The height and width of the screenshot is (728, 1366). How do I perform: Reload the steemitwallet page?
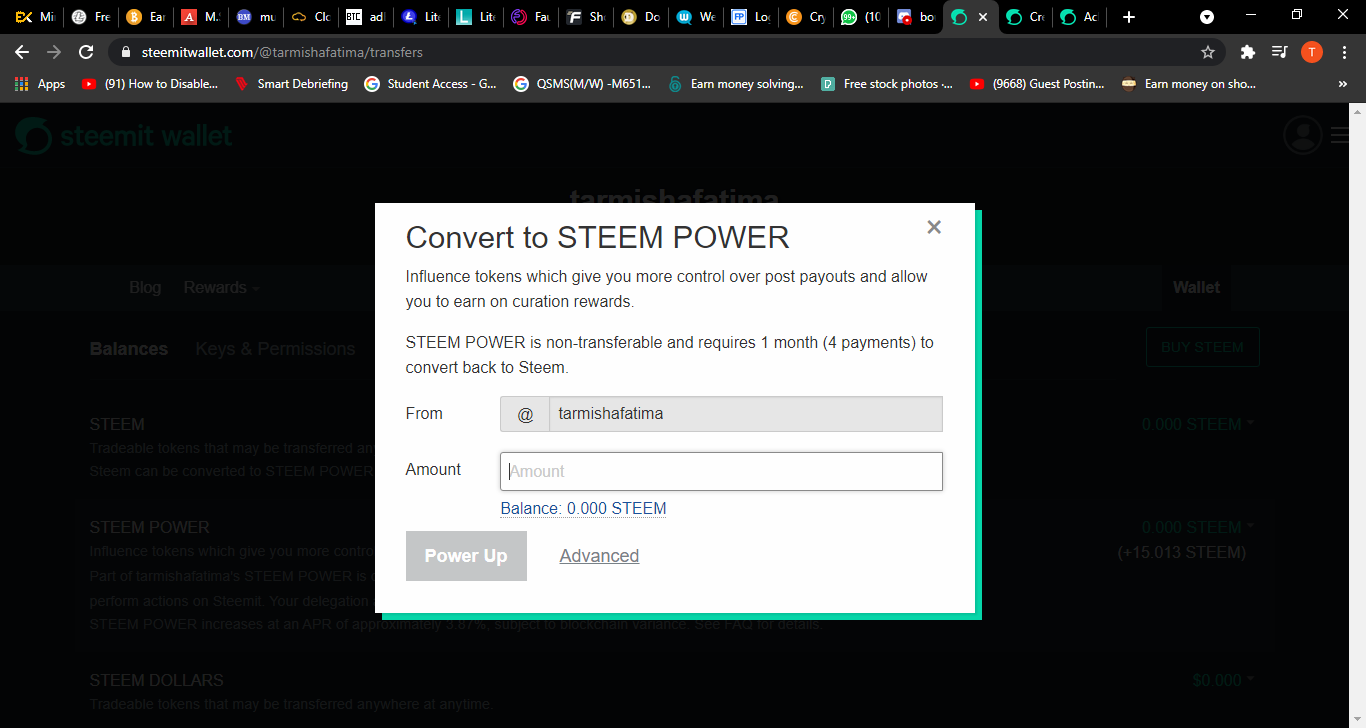pyautogui.click(x=86, y=52)
